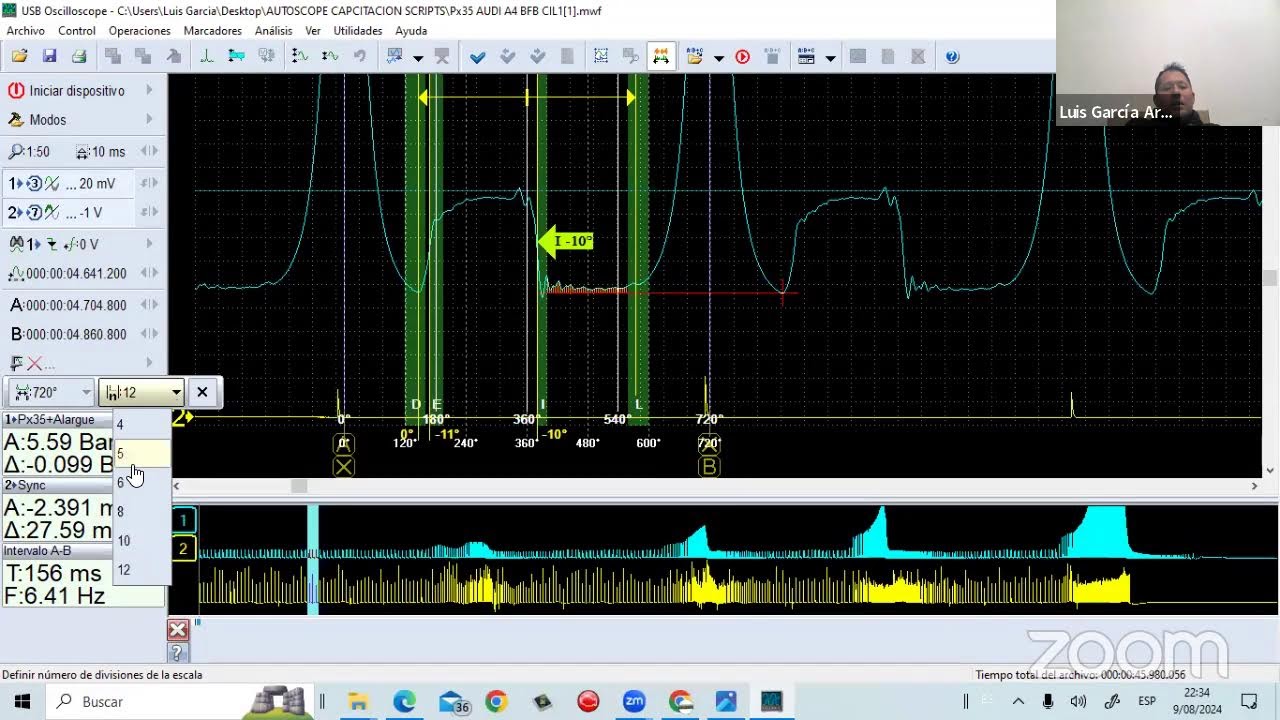Screen dimensions: 1280x720
Task: Expand dropdown arrow beside script folder icon
Action: 718,58
